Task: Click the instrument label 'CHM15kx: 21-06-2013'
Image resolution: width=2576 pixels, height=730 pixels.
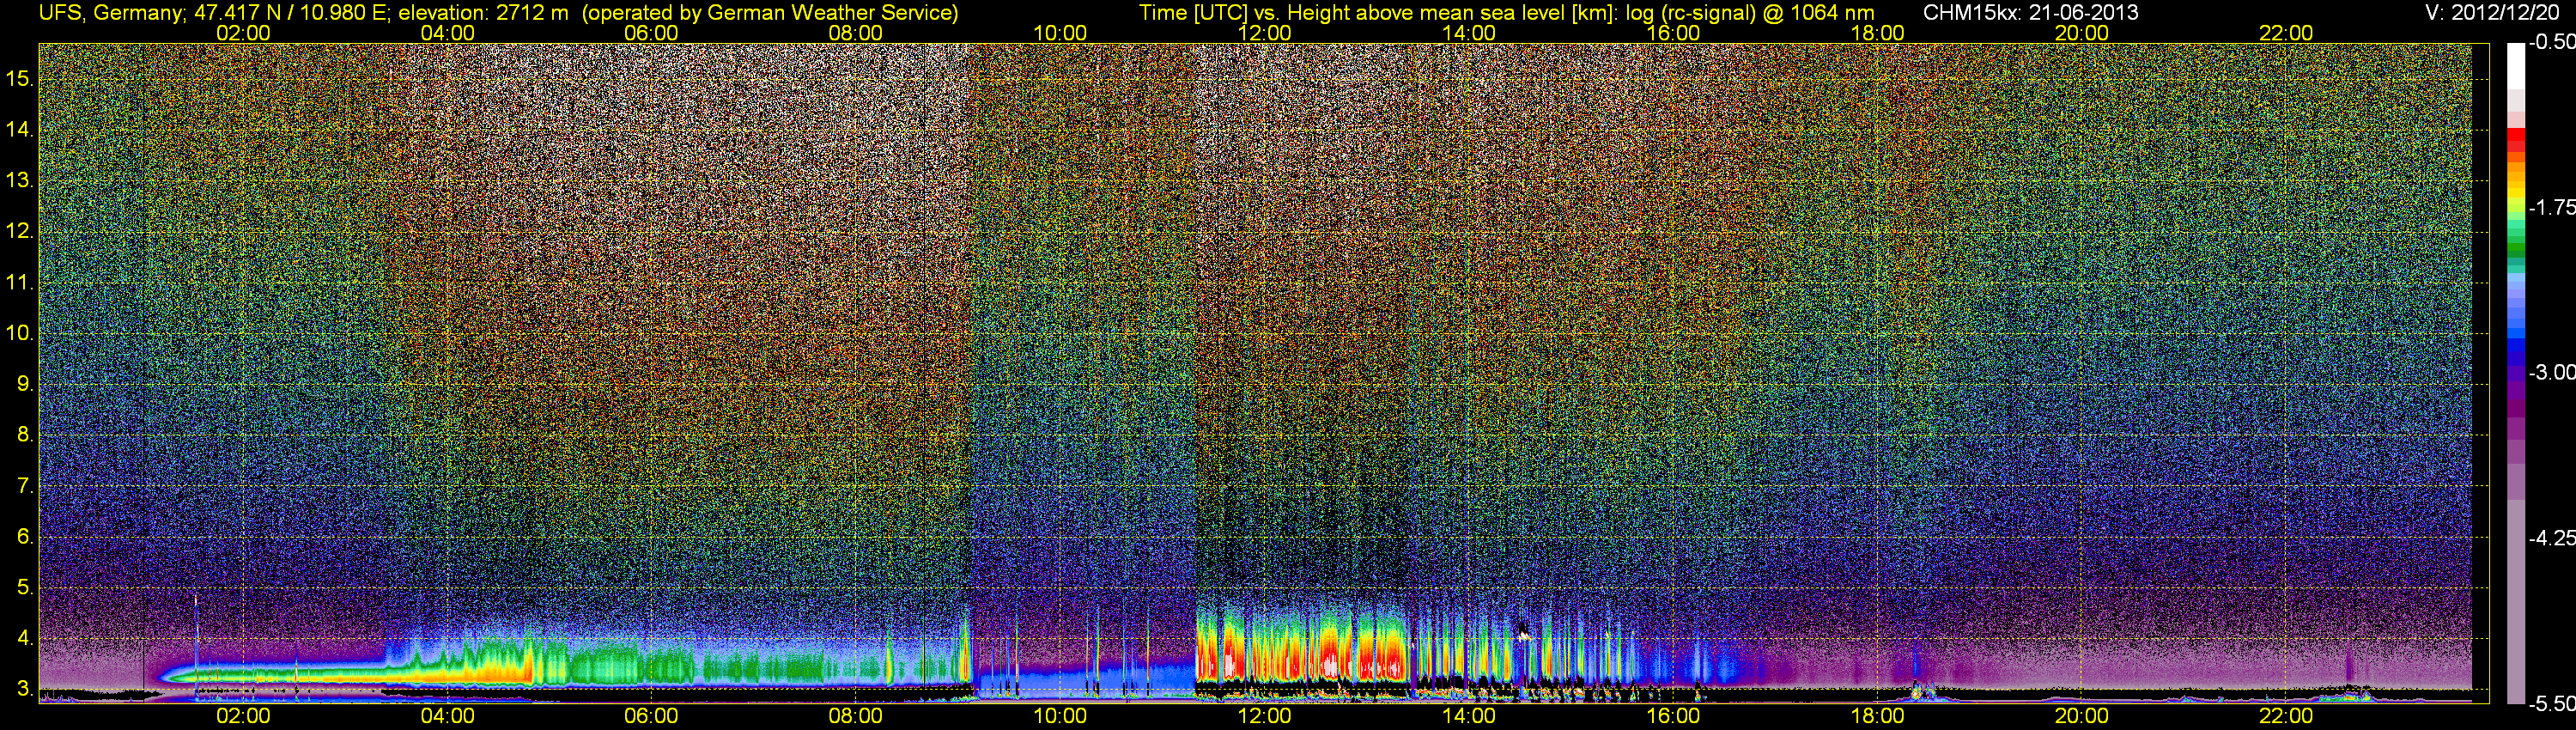Action: coord(2031,13)
